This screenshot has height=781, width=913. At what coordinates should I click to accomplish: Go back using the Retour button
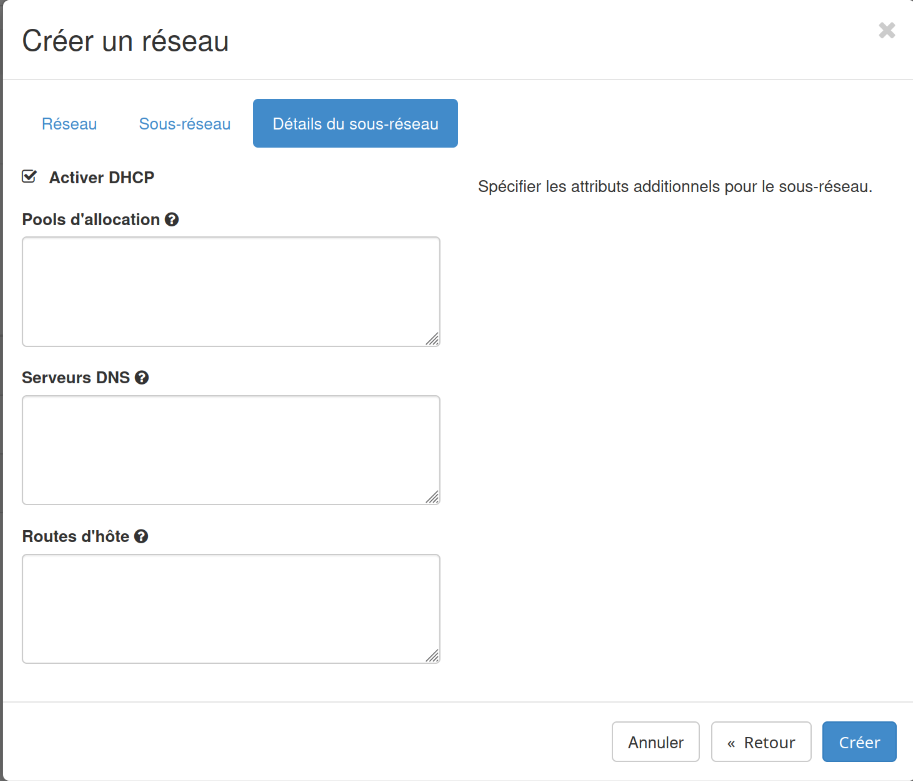(761, 742)
